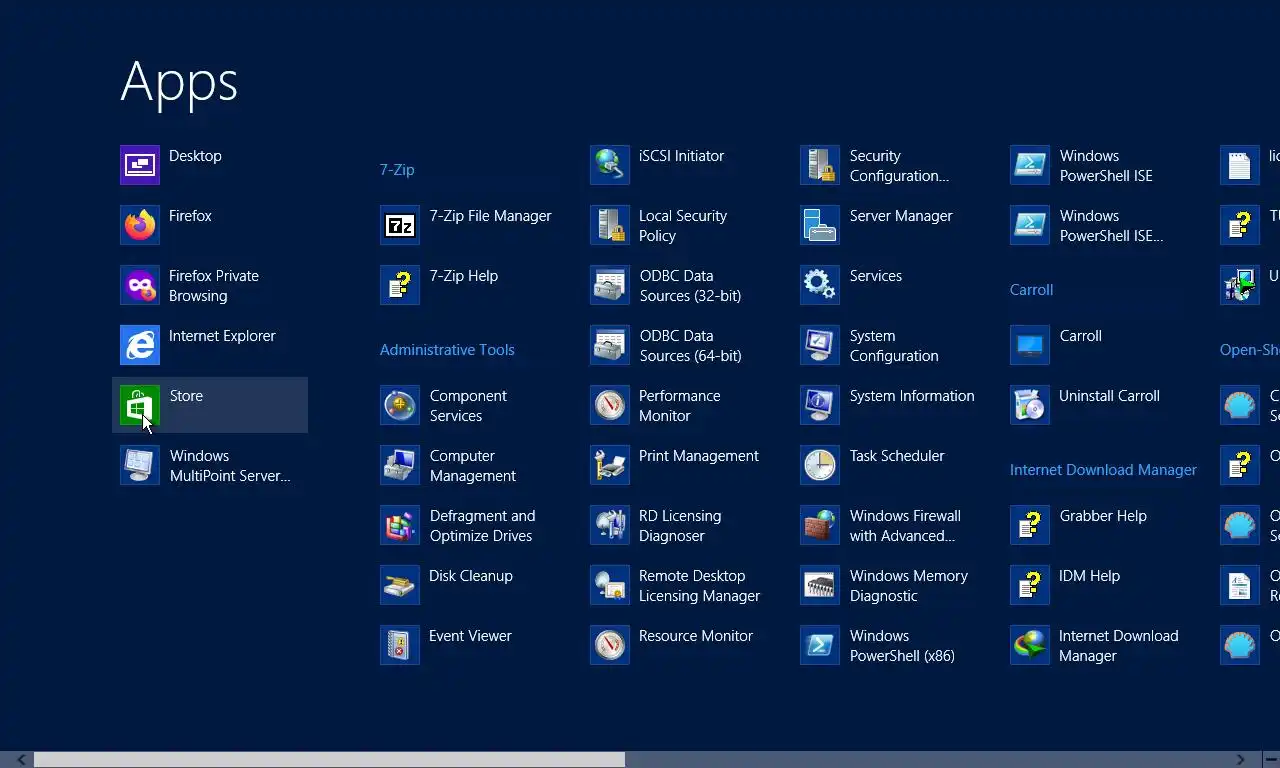Image resolution: width=1280 pixels, height=768 pixels.
Task: Click the horizontal scrollbar right arrow
Action: (x=1240, y=760)
